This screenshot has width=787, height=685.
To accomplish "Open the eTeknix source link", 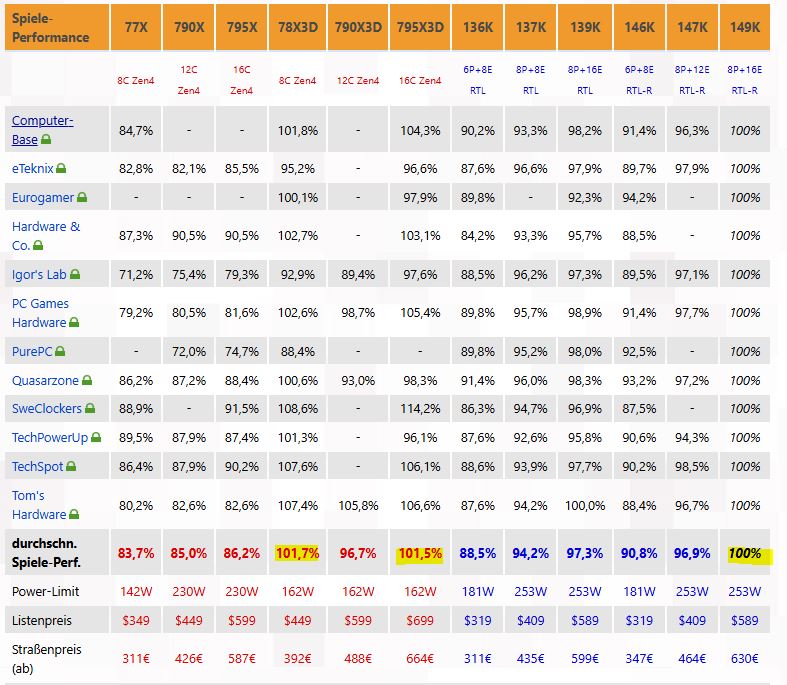I will pyautogui.click(x=33, y=169).
